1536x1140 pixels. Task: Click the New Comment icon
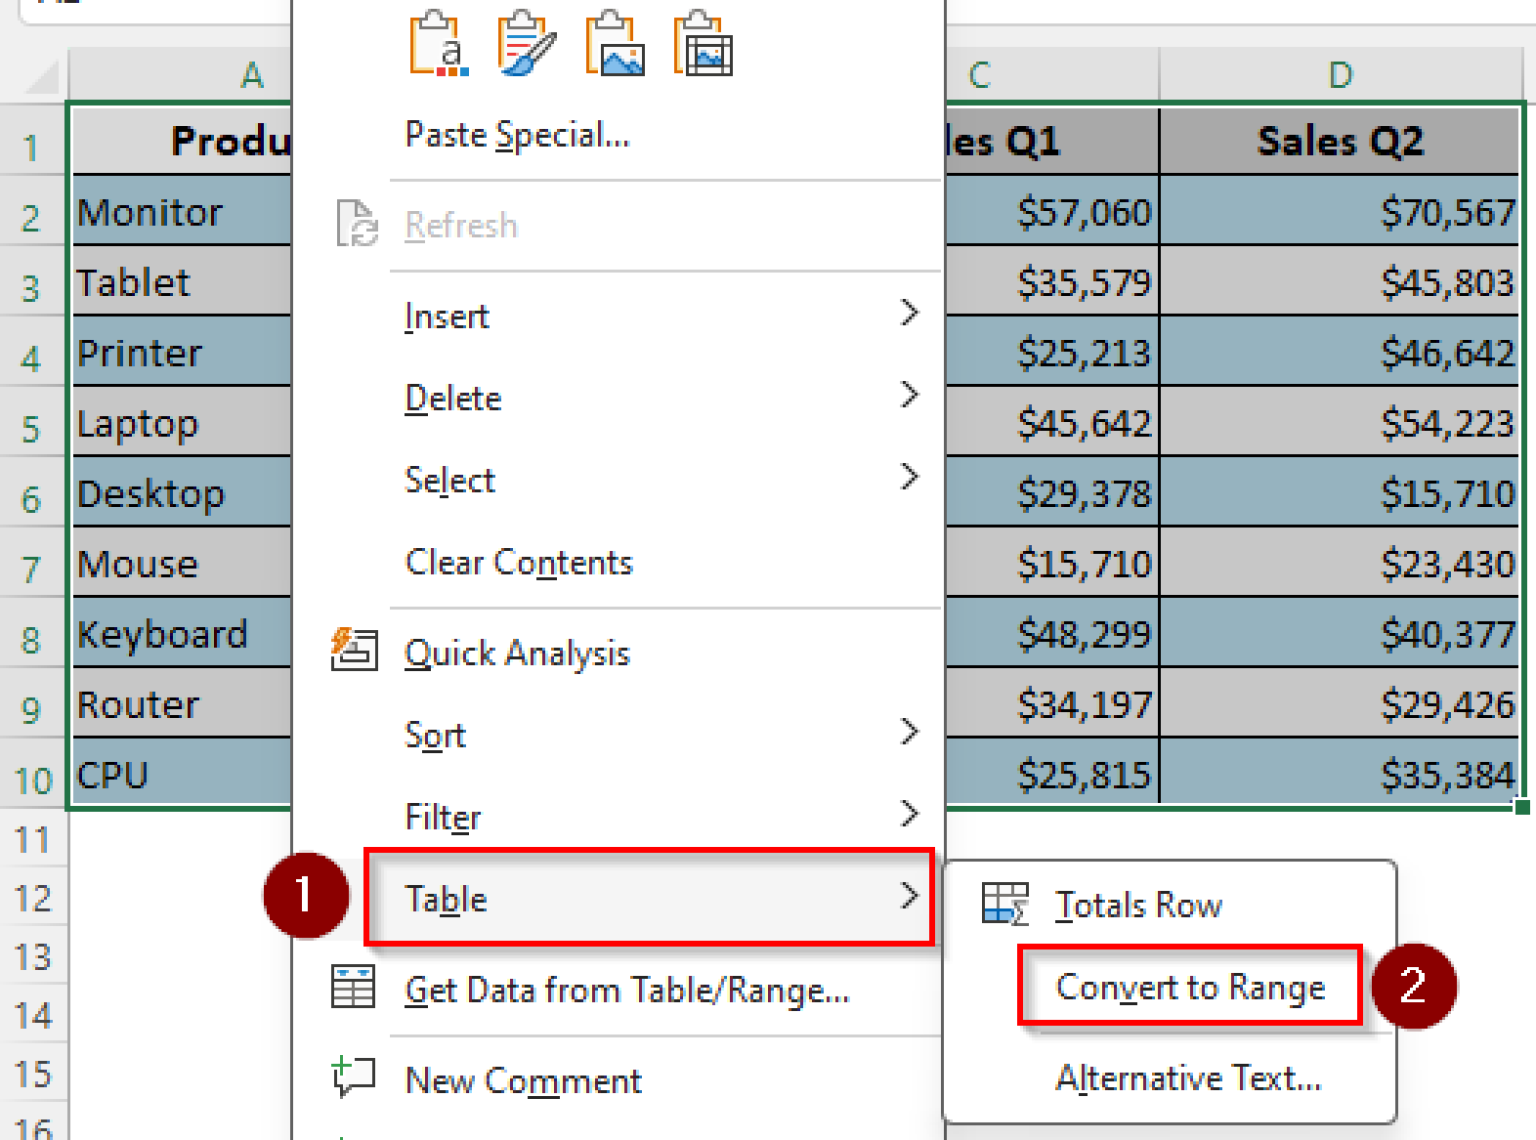tap(353, 1078)
